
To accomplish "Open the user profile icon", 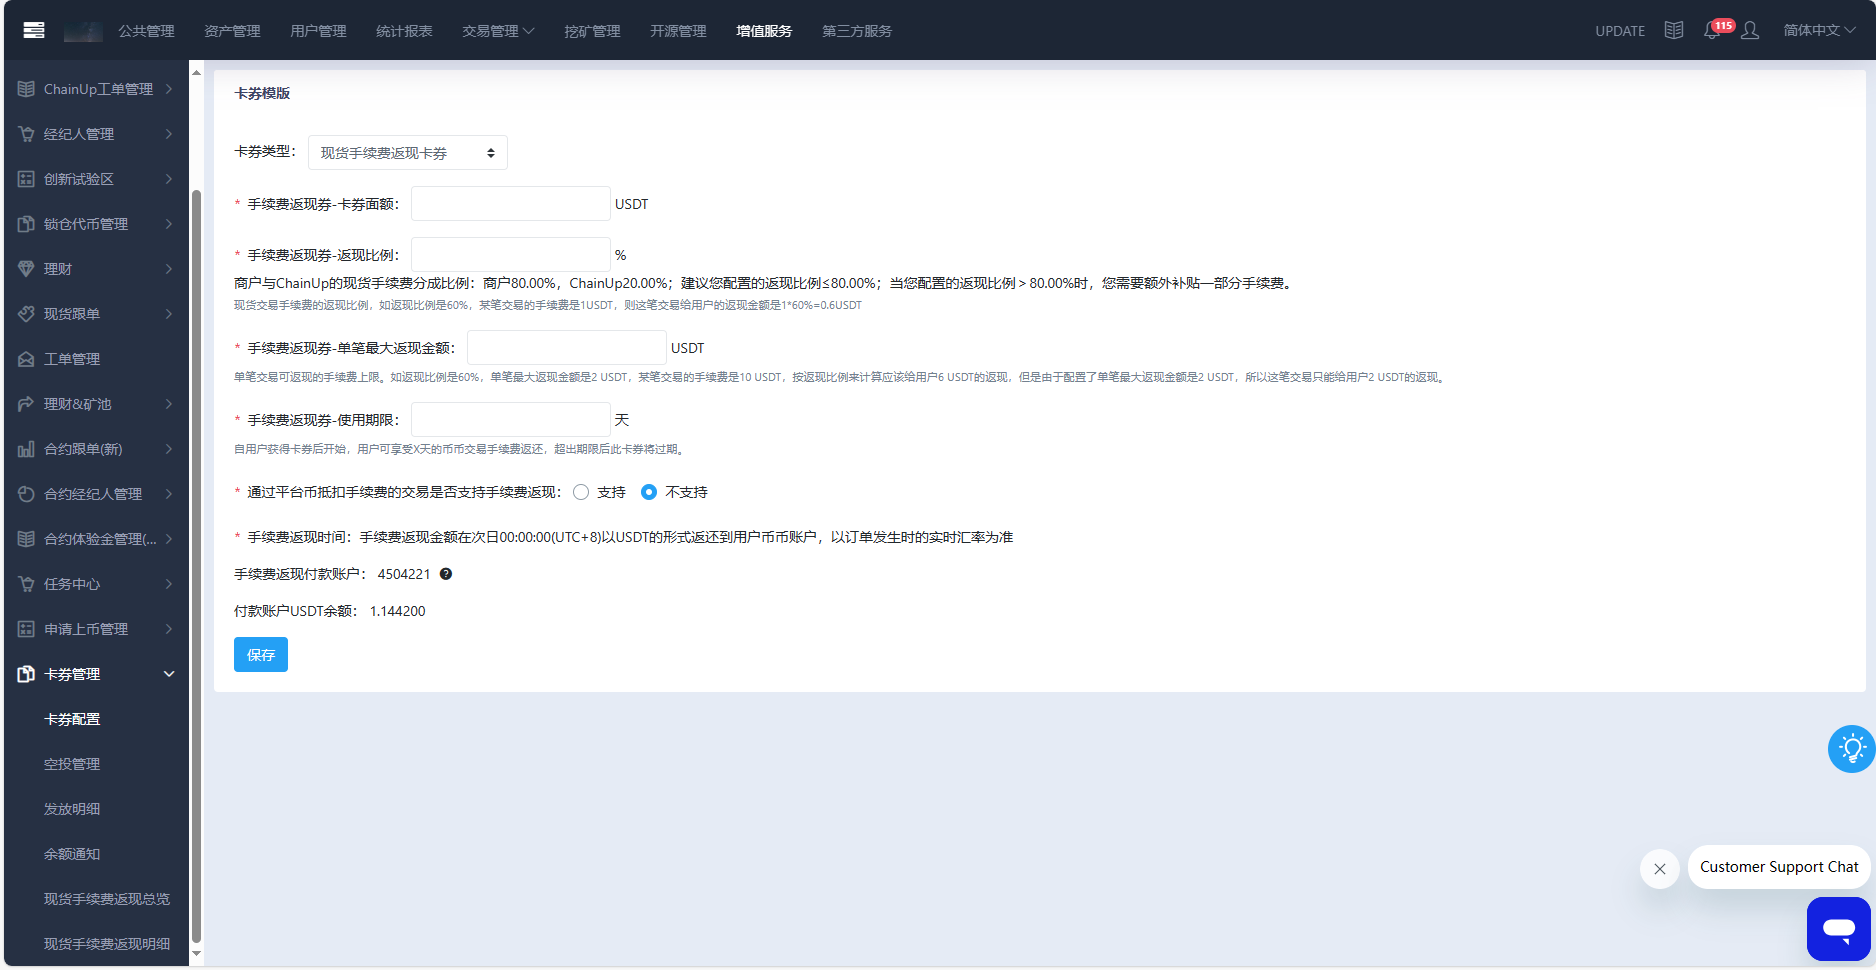I will pyautogui.click(x=1750, y=30).
